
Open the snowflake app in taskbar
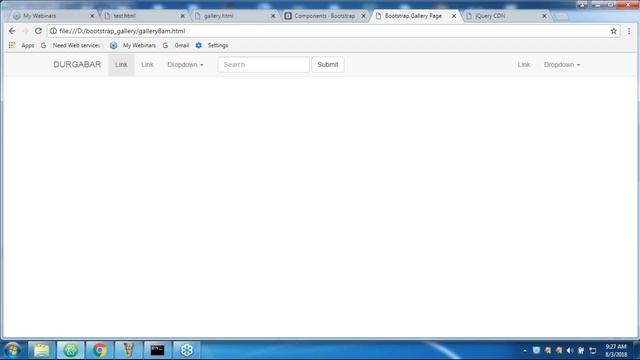pos(187,350)
